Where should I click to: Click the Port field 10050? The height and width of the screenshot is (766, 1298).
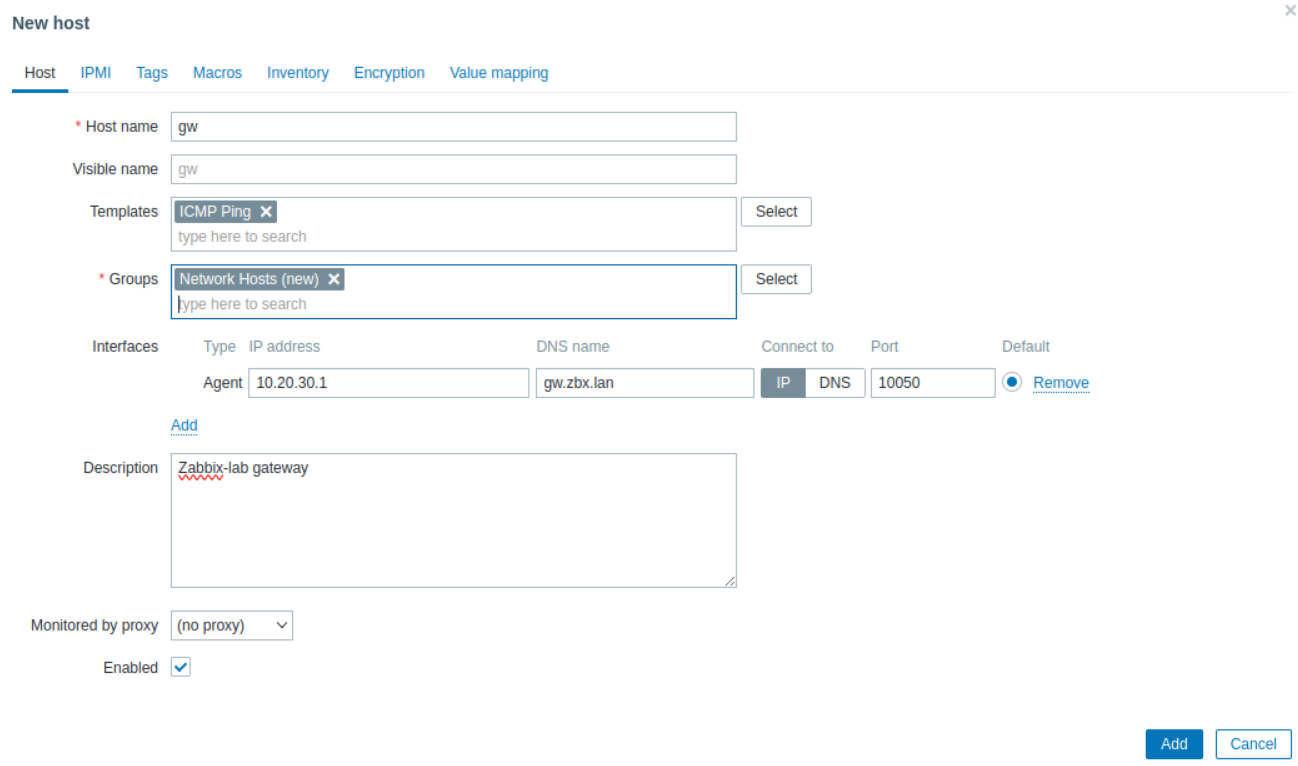coord(933,383)
